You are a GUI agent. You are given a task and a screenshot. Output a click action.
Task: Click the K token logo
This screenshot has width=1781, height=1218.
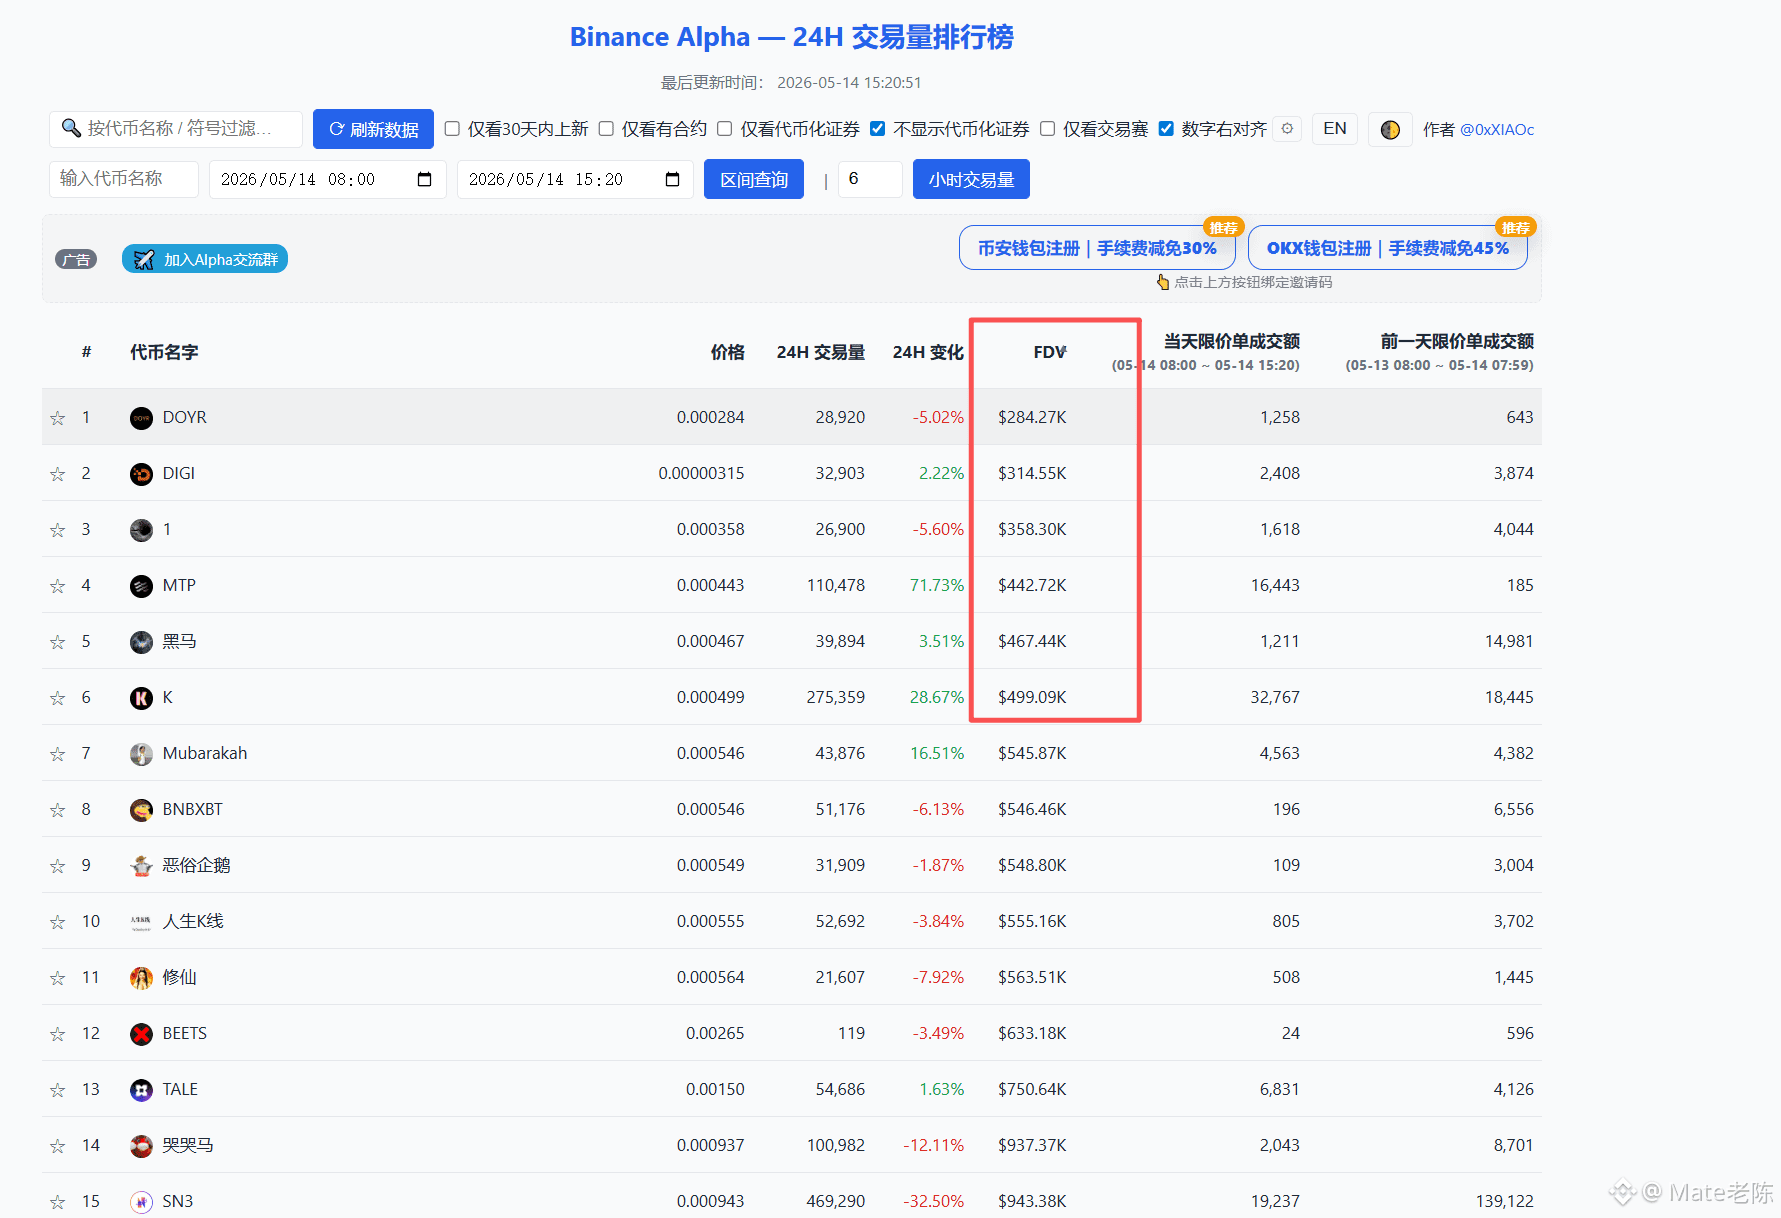click(x=142, y=698)
